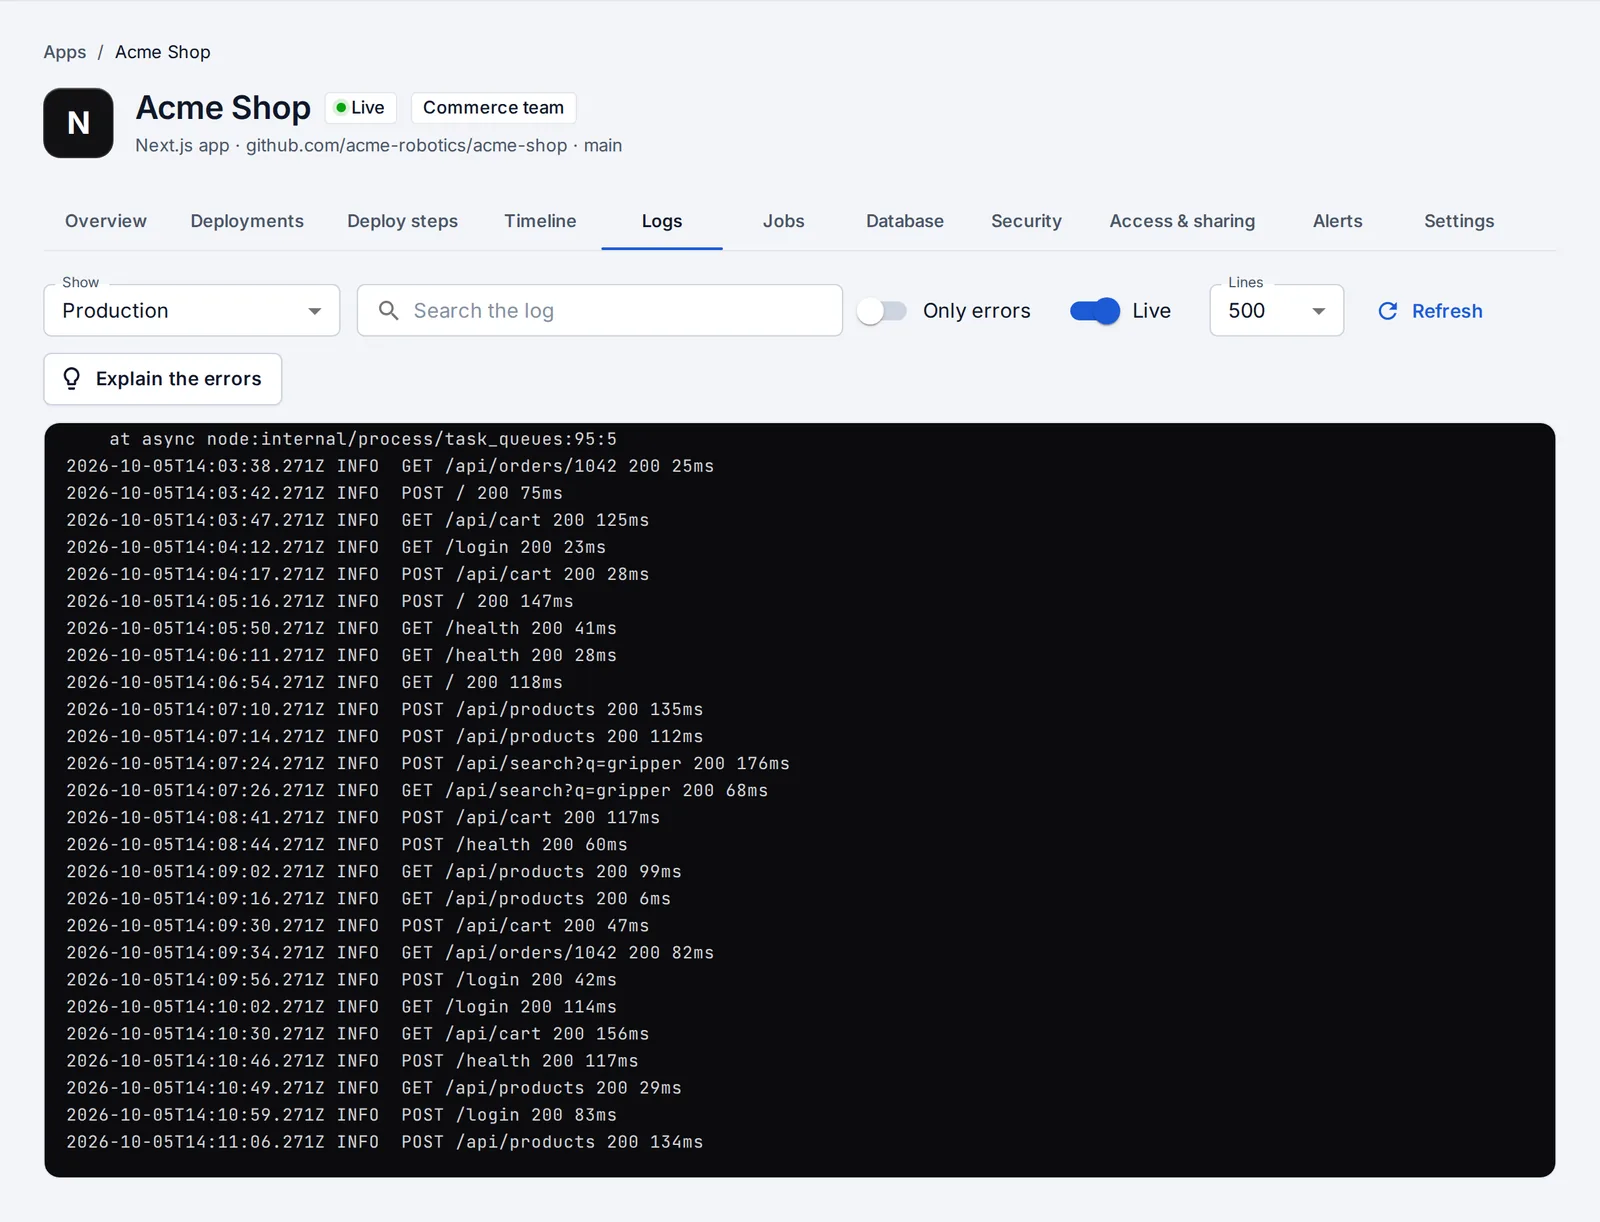Click the Commerce team badge

pos(493,107)
